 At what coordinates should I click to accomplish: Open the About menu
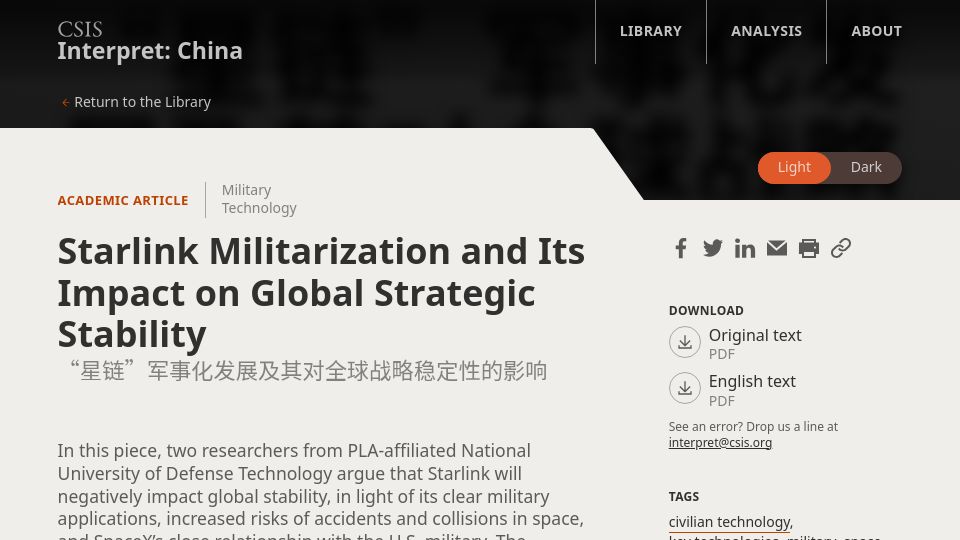point(876,31)
